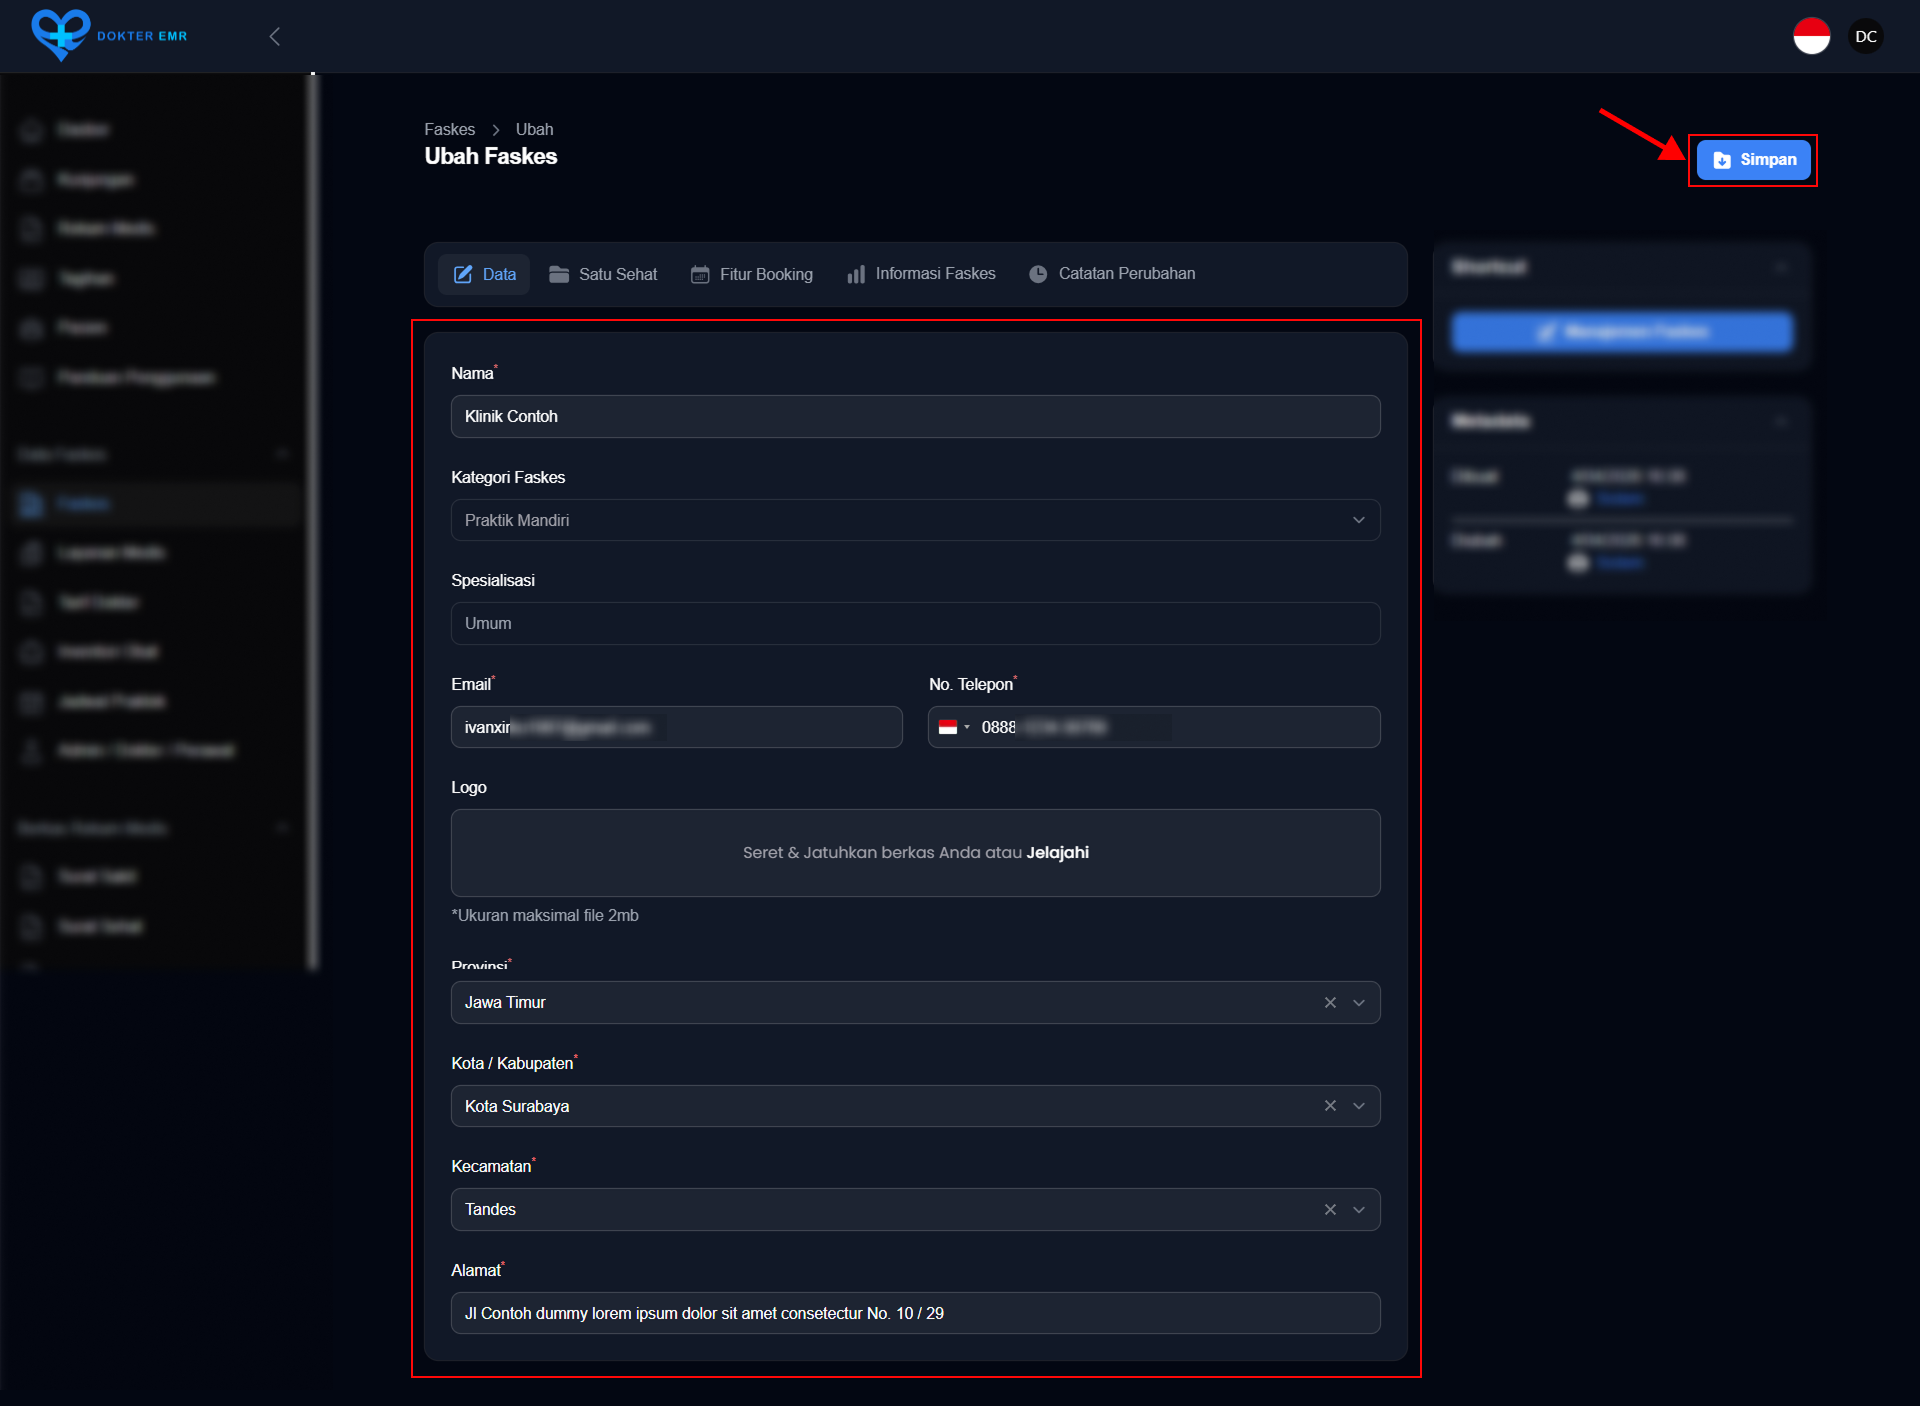The image size is (1920, 1406).
Task: Click the Ubah breadcrumb text
Action: coord(534,130)
